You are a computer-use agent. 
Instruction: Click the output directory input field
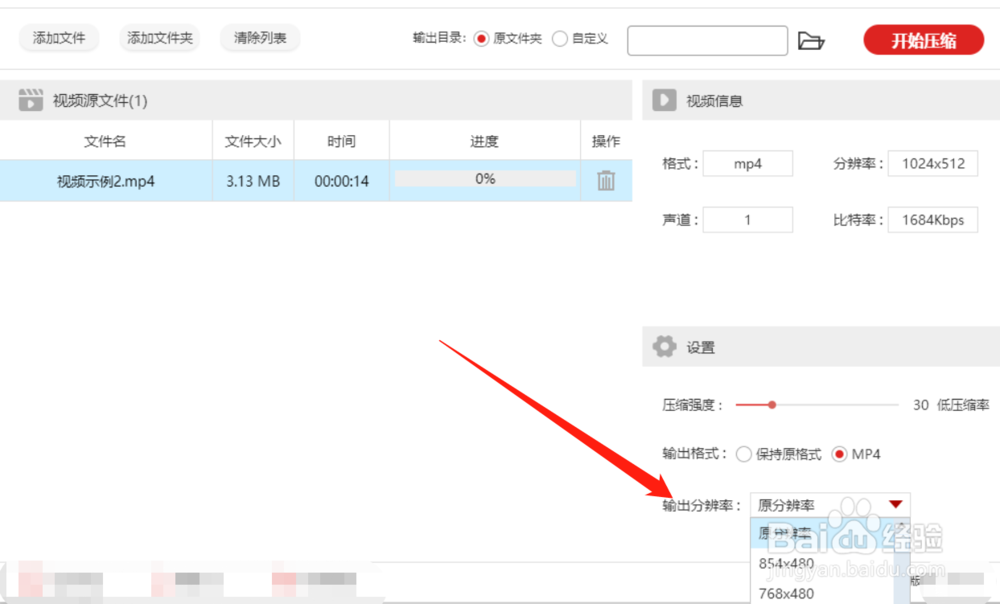coord(707,41)
